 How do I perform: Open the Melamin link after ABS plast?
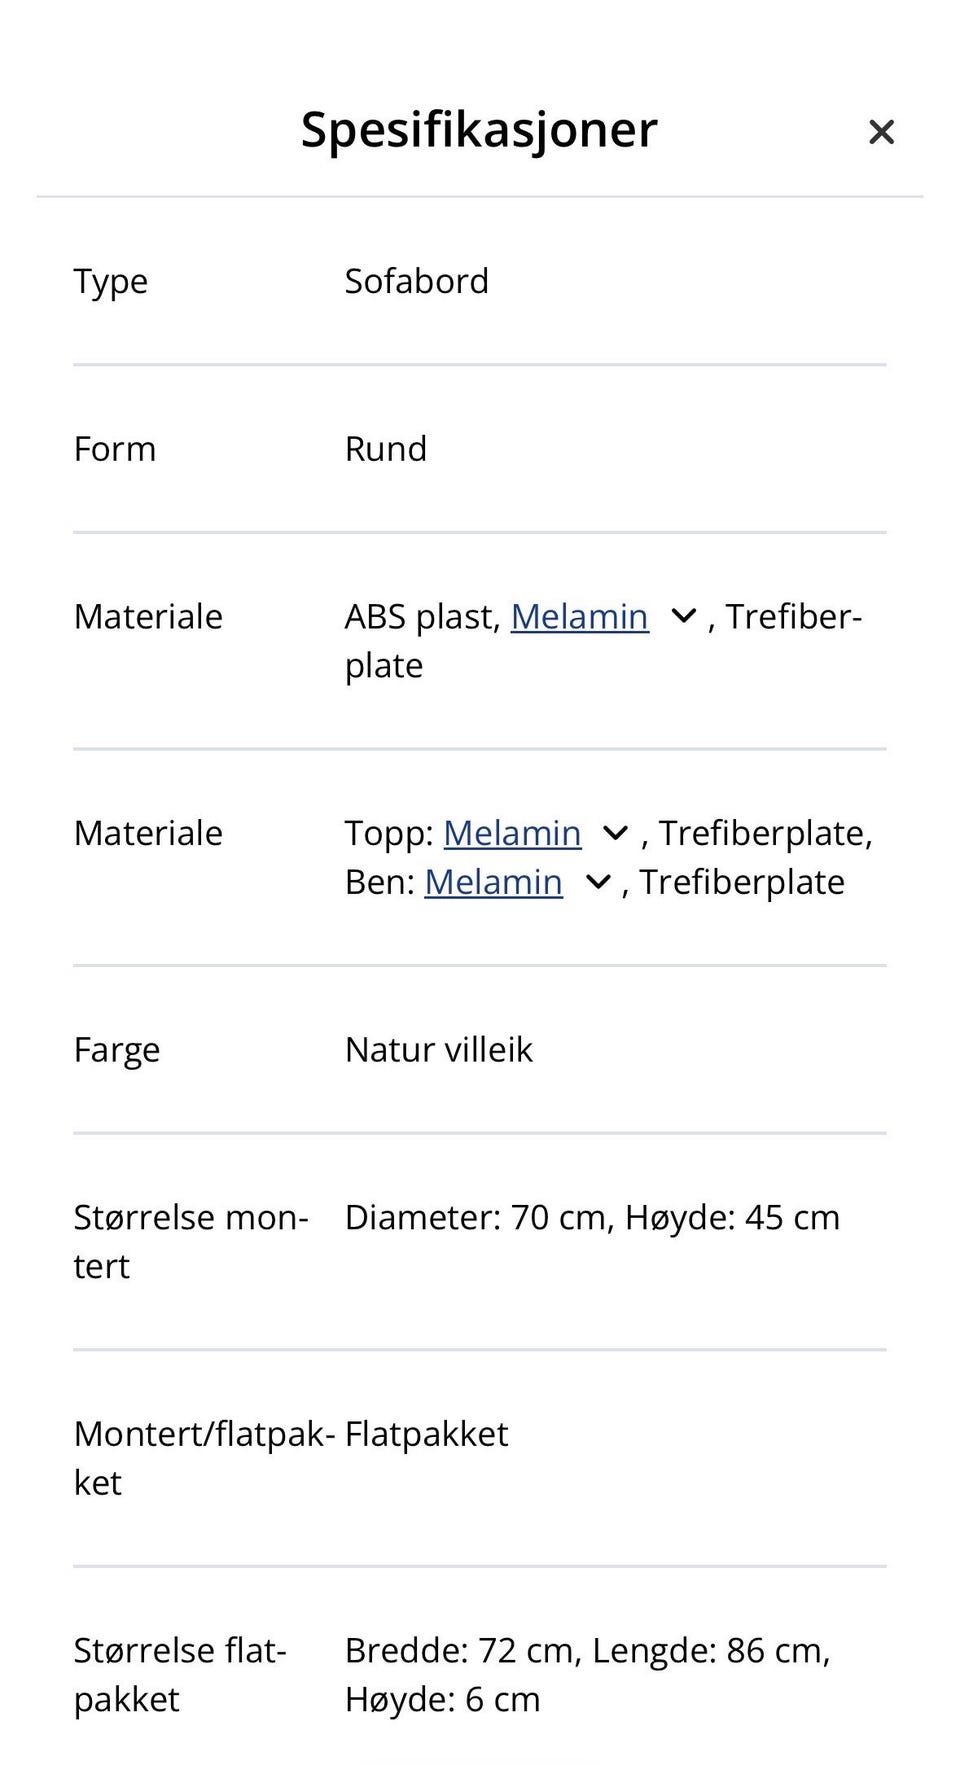[578, 616]
